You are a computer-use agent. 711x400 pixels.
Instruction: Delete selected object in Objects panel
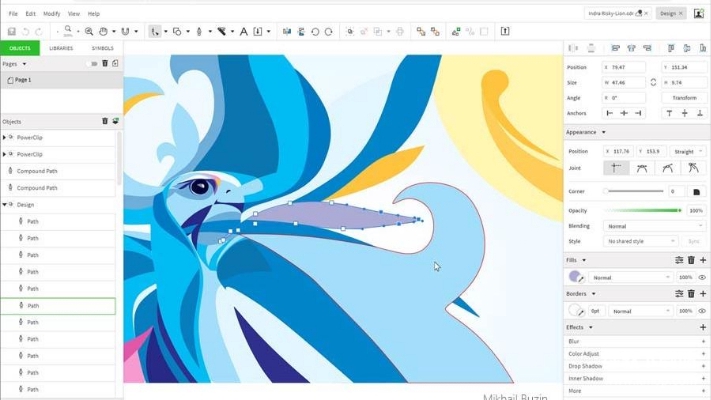click(x=105, y=121)
